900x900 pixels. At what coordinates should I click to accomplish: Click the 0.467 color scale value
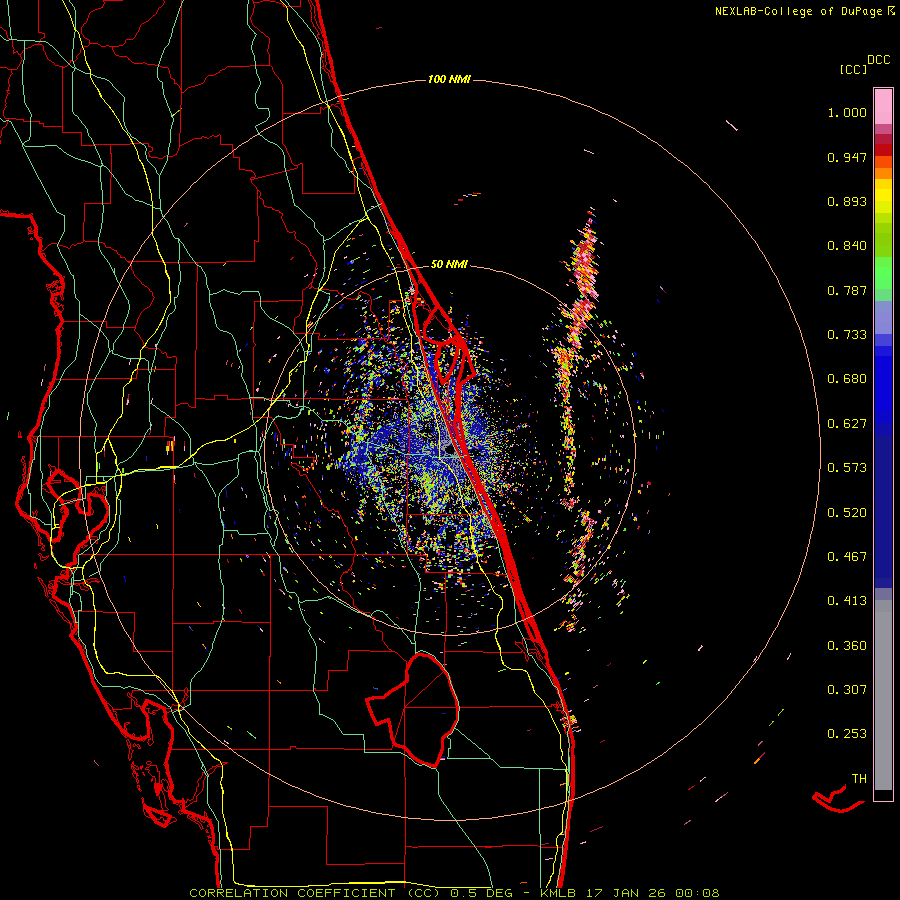coord(847,557)
